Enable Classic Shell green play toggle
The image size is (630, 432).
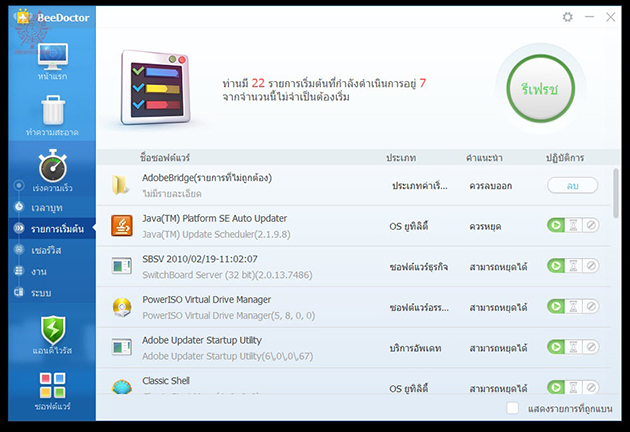coord(556,387)
